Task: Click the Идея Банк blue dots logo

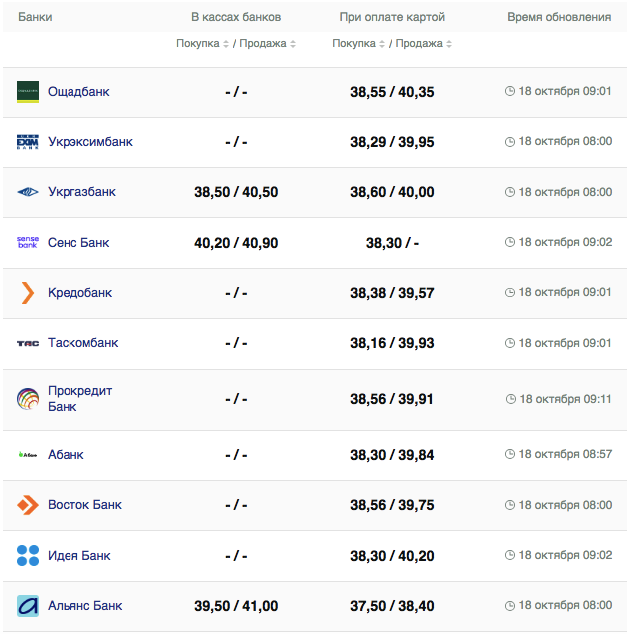Action: pyautogui.click(x=28, y=556)
